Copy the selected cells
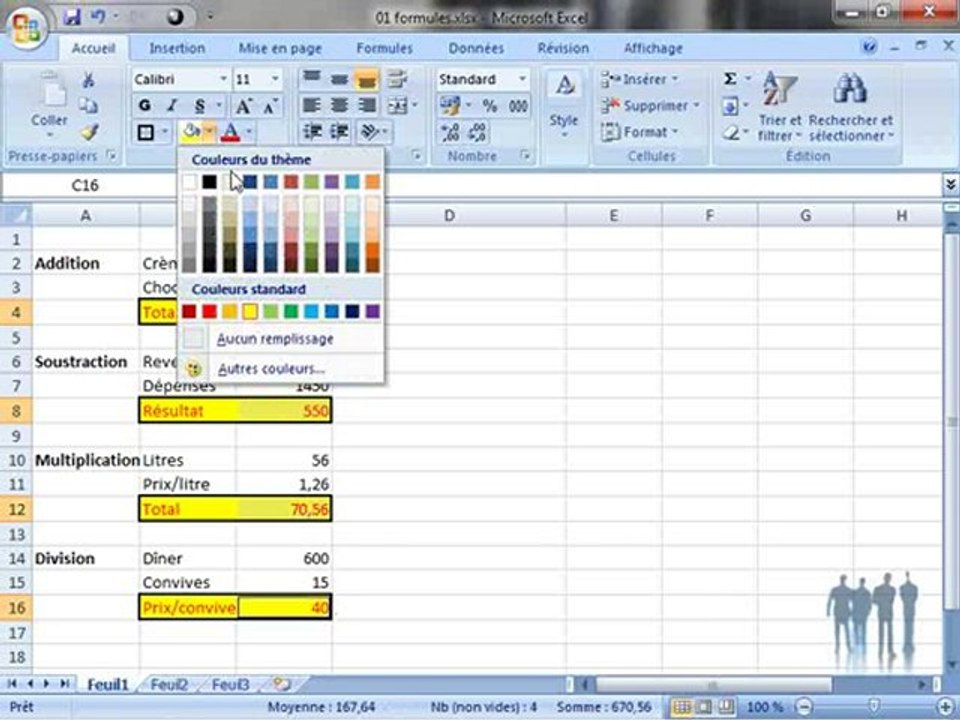The width and height of the screenshot is (960, 720). pyautogui.click(x=89, y=106)
